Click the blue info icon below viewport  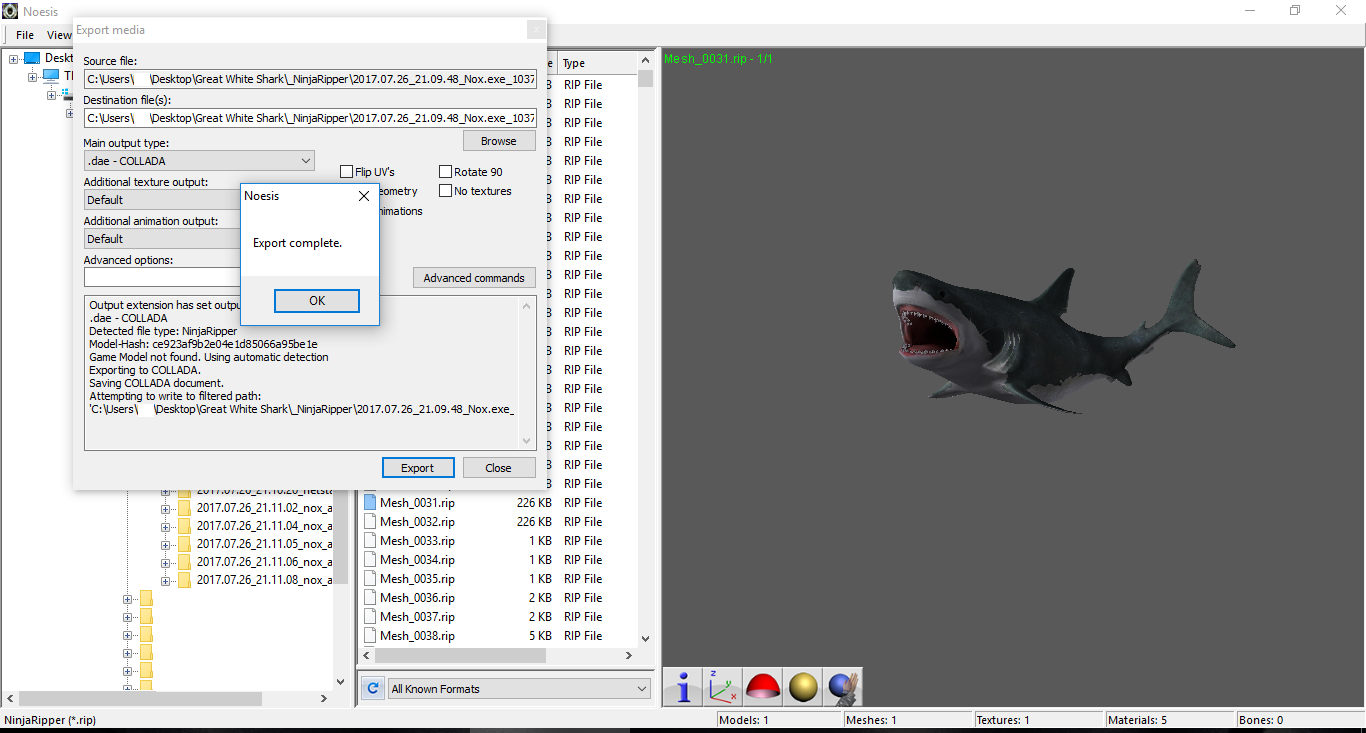(684, 687)
